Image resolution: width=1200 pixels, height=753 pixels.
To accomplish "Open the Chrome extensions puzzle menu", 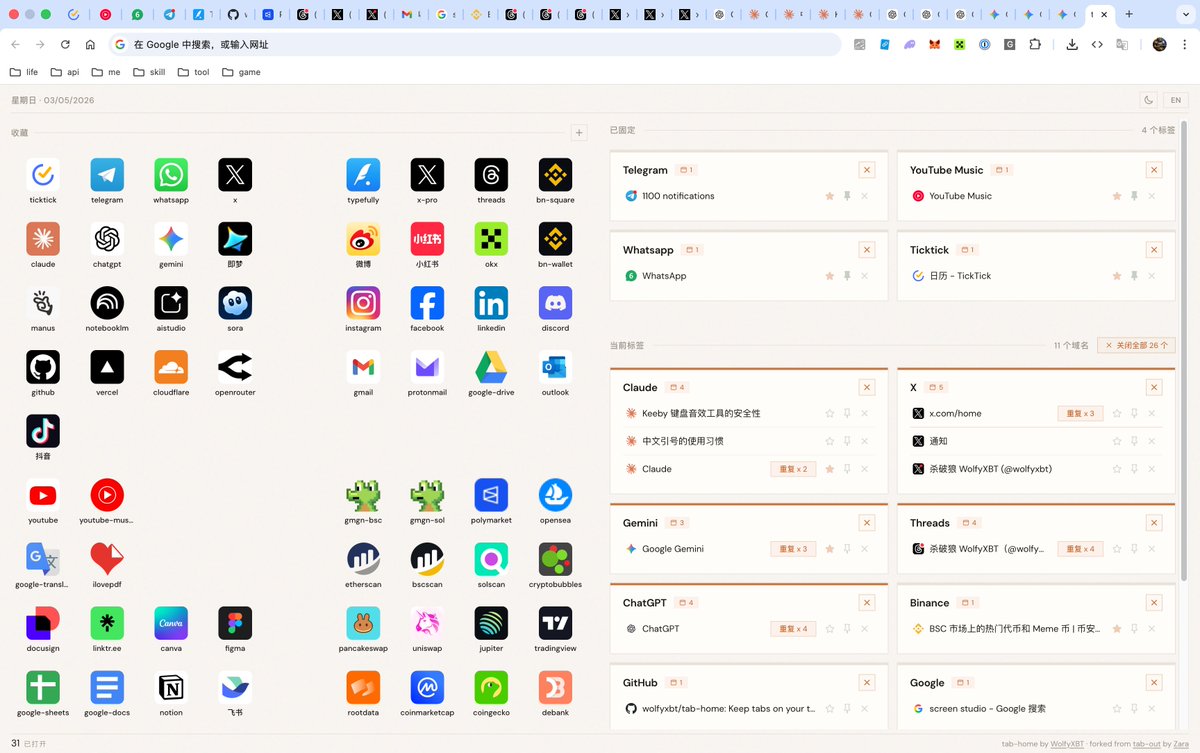I will click(x=1035, y=45).
